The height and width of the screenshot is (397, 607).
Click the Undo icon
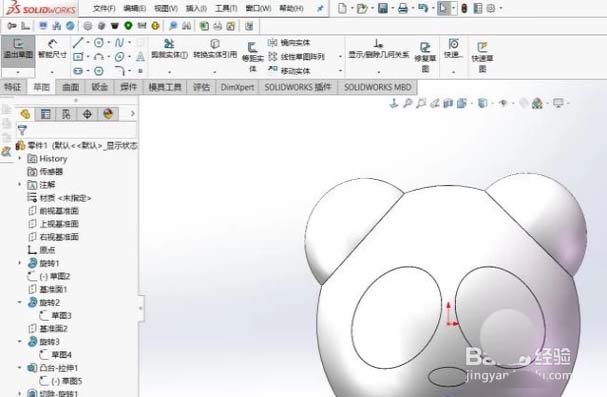tap(423, 8)
